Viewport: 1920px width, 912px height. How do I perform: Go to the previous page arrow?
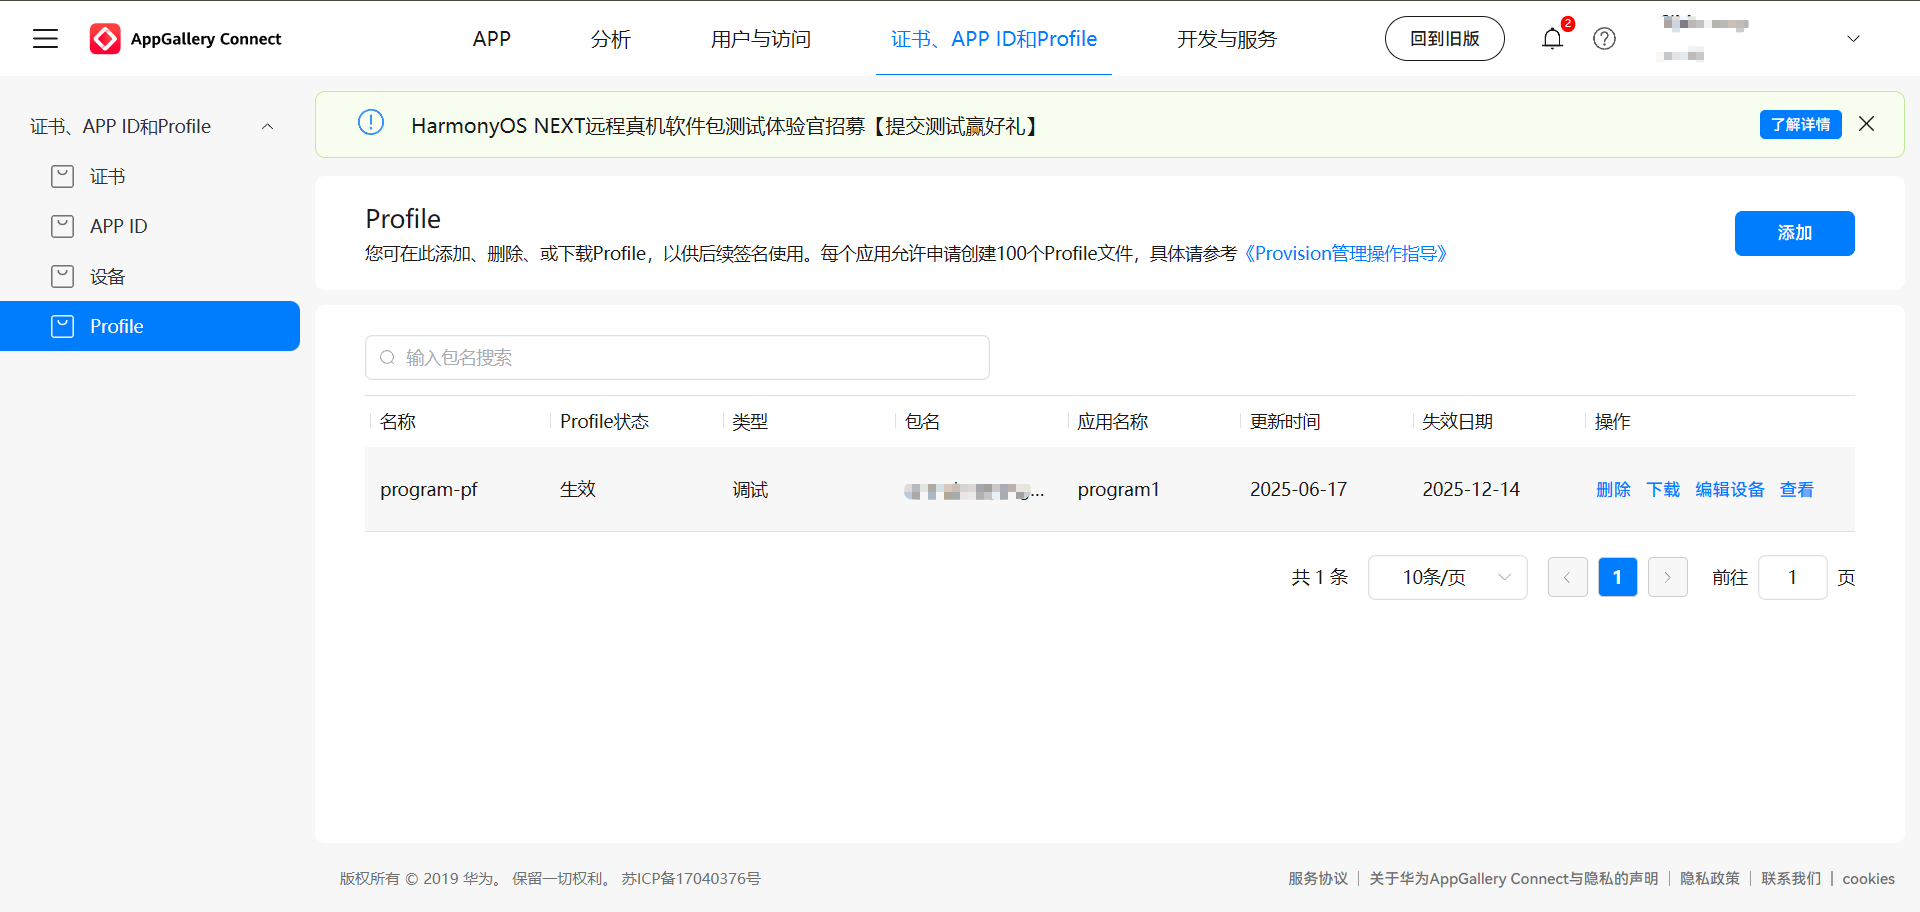click(1567, 577)
